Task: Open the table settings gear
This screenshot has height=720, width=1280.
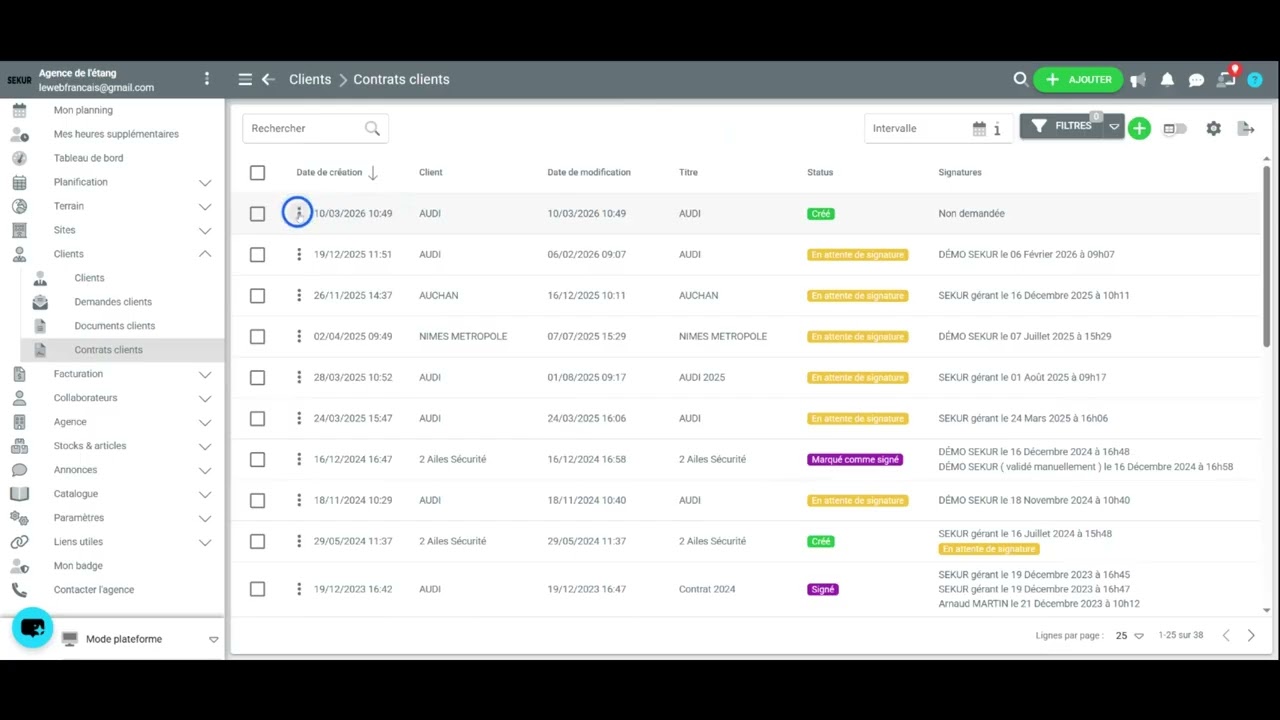Action: click(x=1213, y=128)
